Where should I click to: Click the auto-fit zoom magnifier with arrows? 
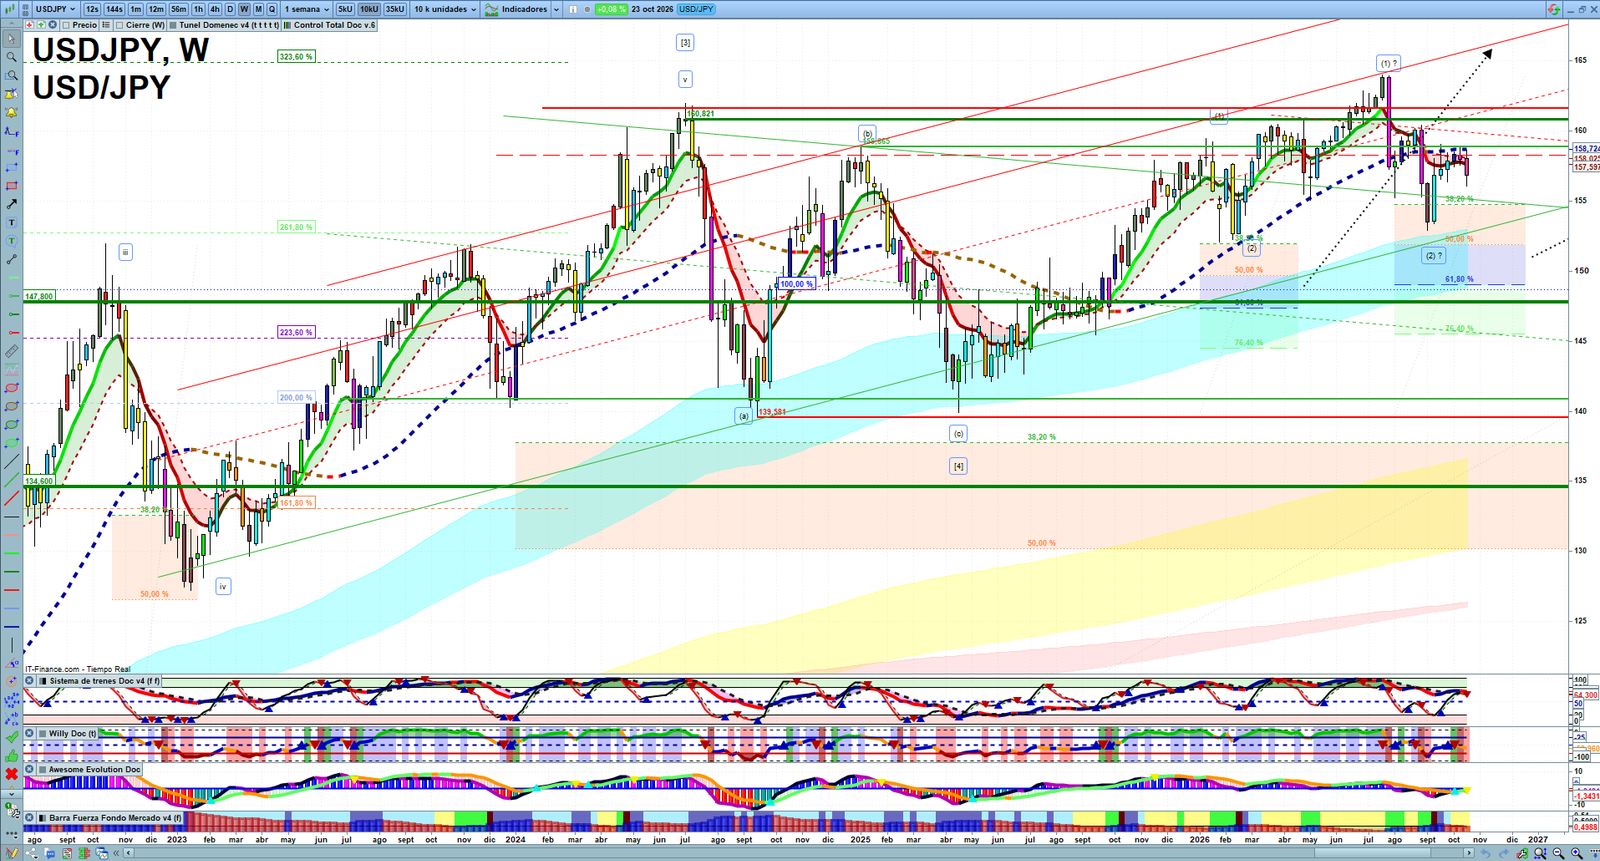[x=1540, y=853]
